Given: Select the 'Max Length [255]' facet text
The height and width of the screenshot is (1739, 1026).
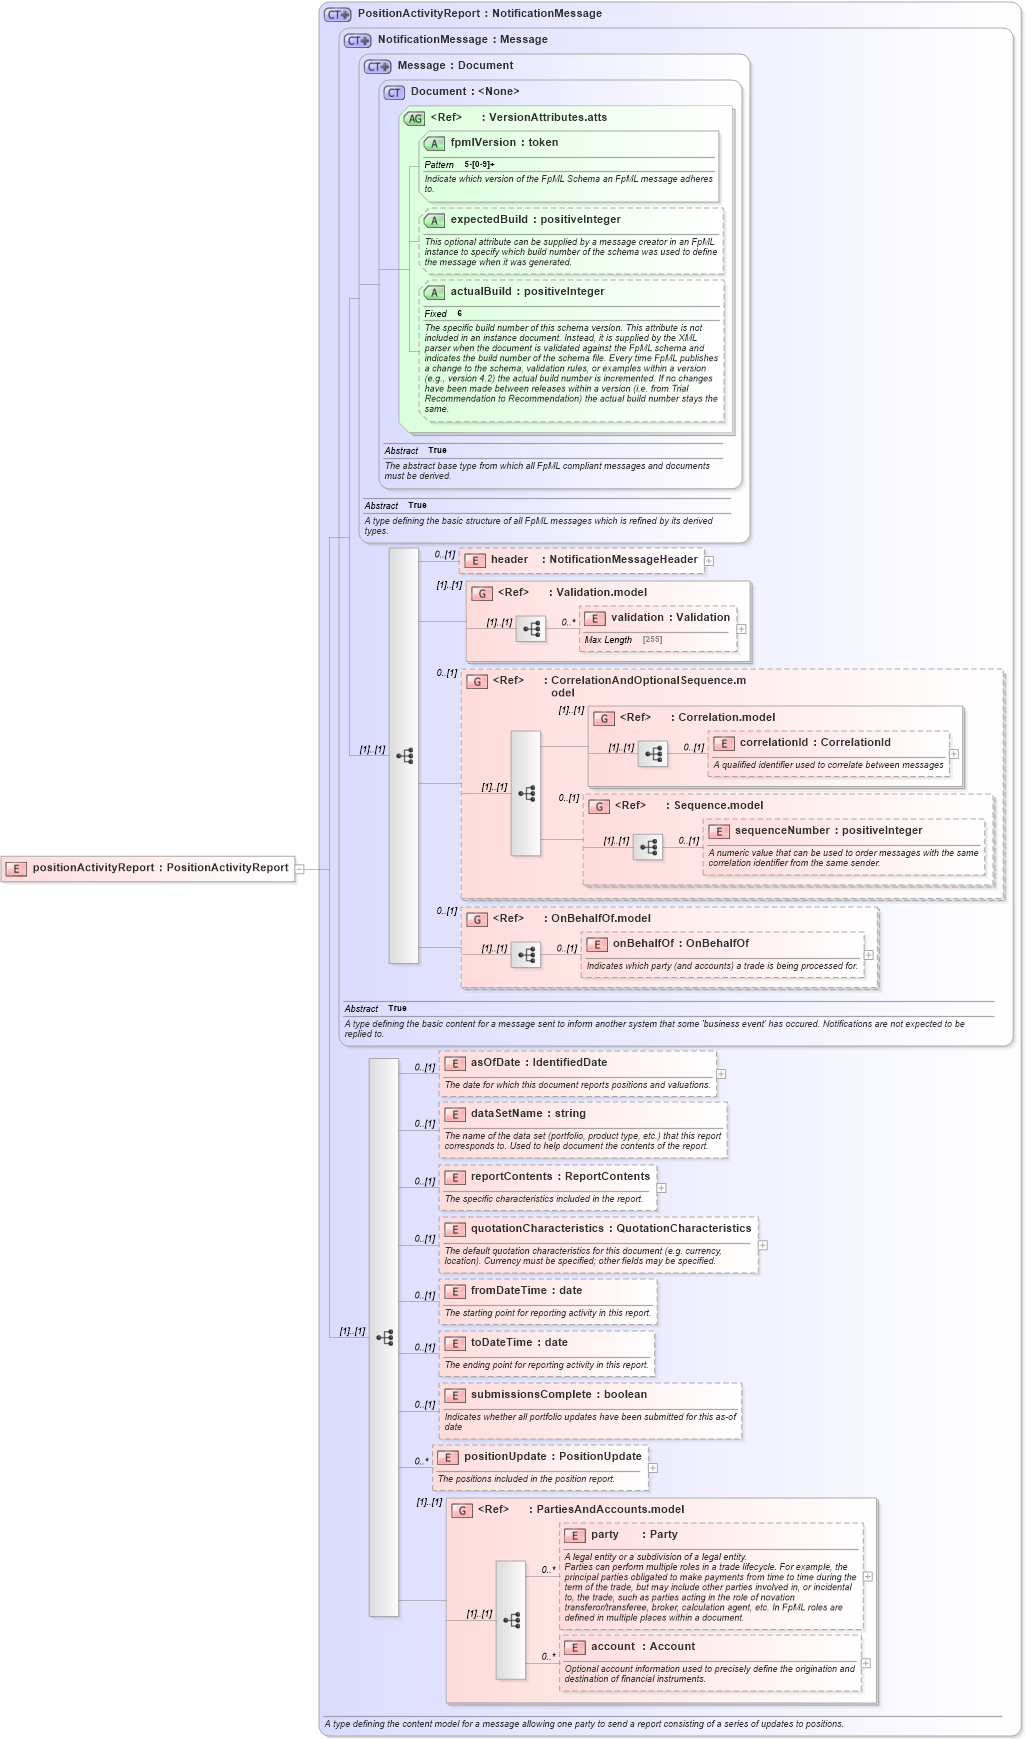Looking at the screenshot, I should tap(623, 640).
